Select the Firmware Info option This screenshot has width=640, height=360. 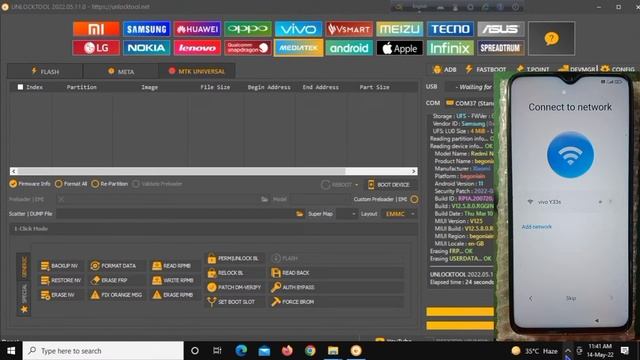point(30,184)
